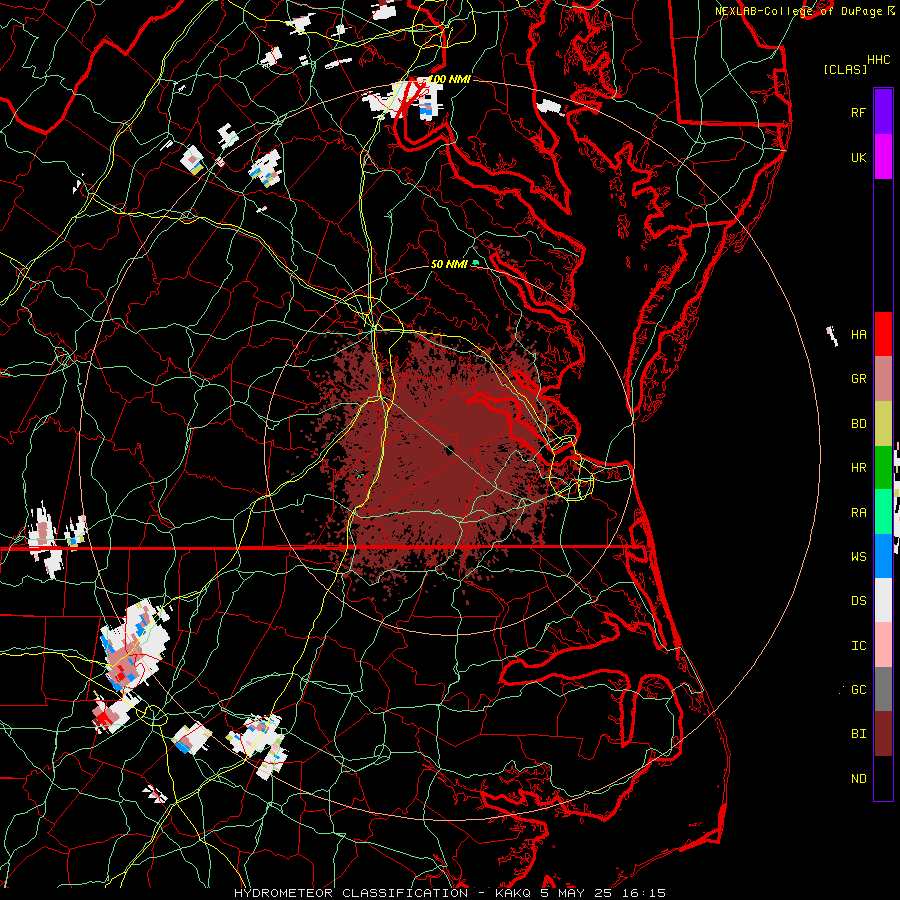
Task: Click the RF legend label
Action: tap(858, 112)
